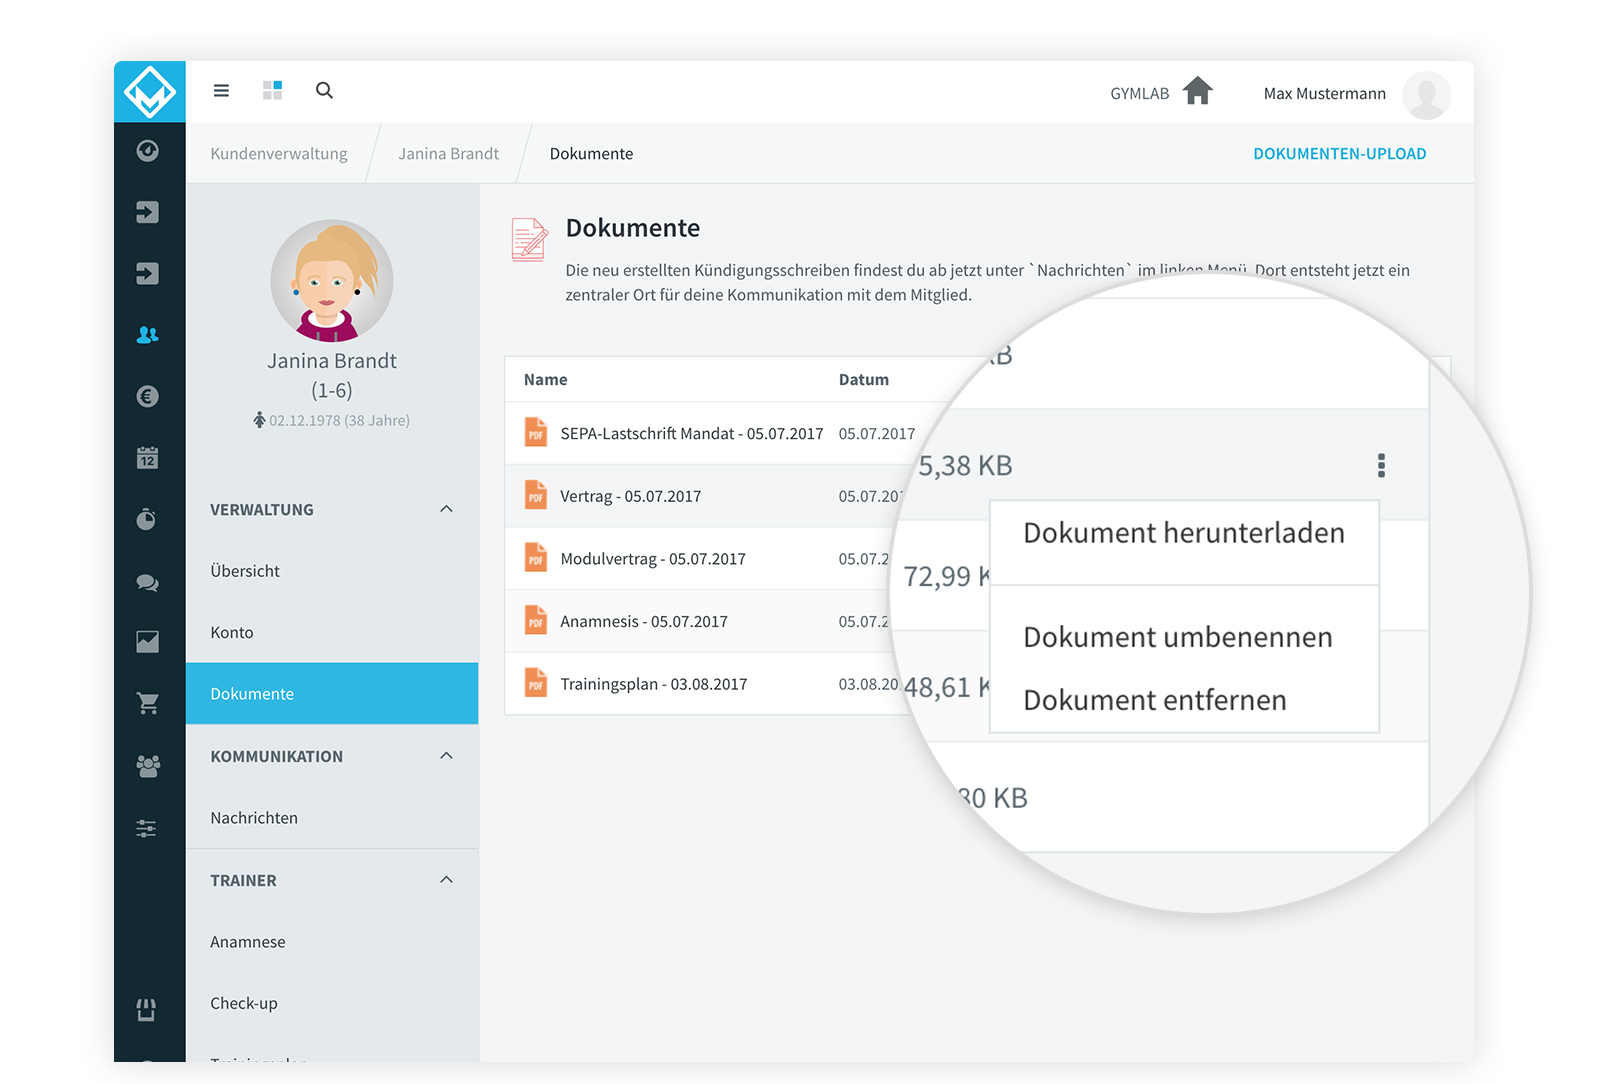Select Dokument entfernen
Screen dimensions: 1600x1084
tap(1155, 700)
